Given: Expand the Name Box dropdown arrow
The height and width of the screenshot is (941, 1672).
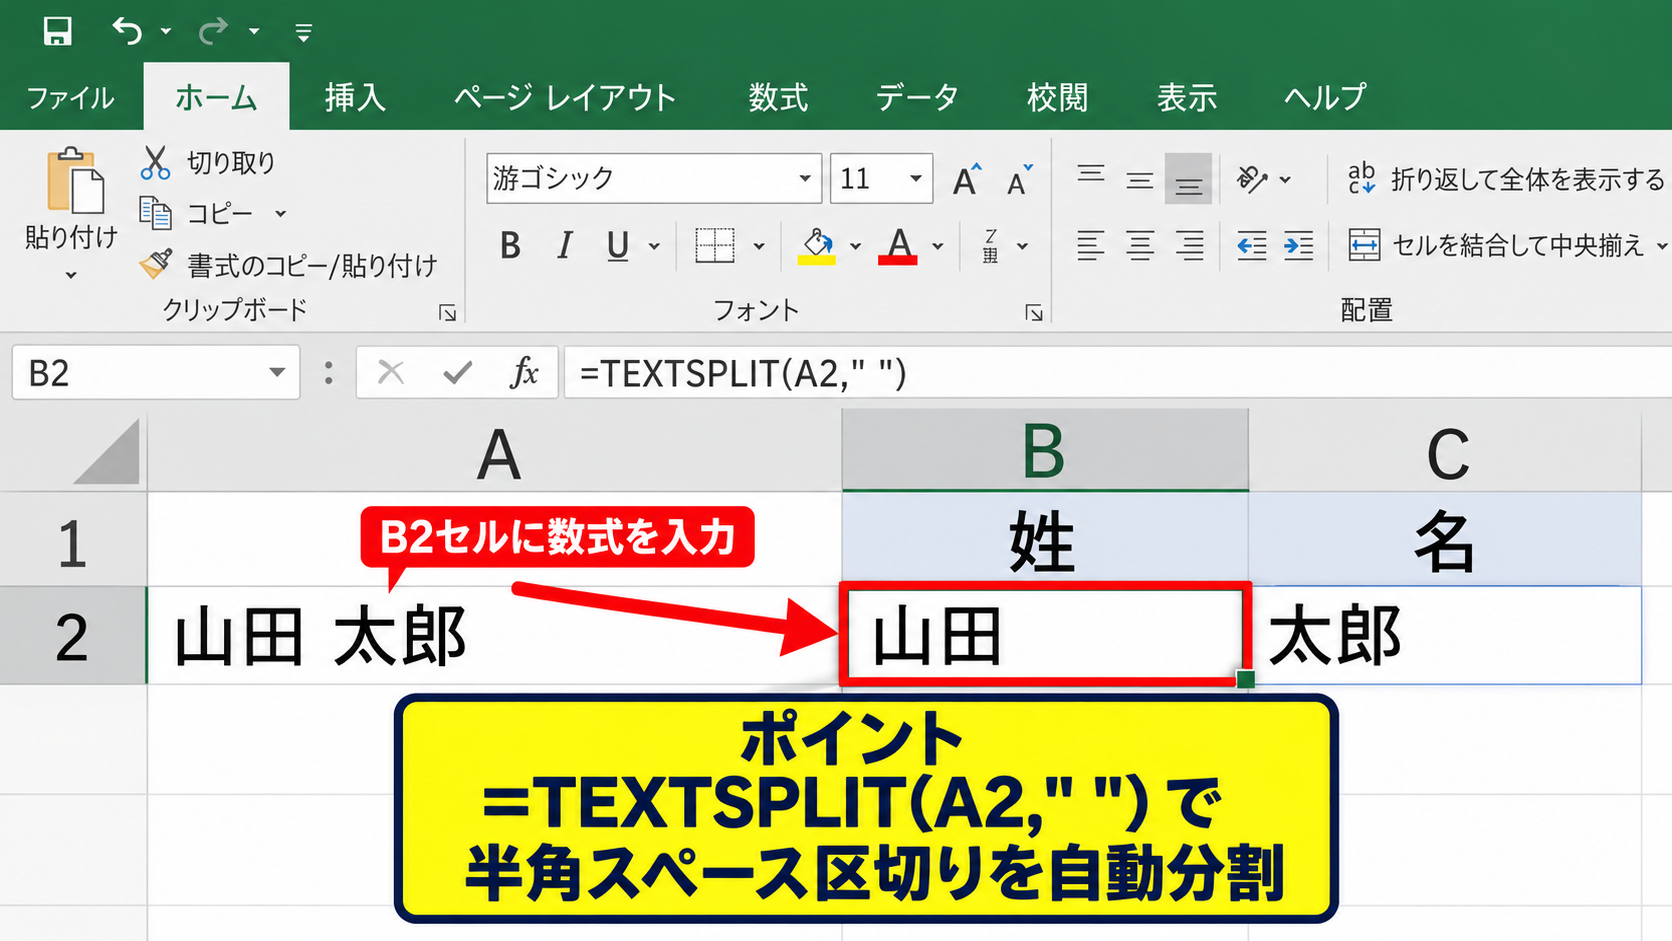Looking at the screenshot, I should 277,373.
